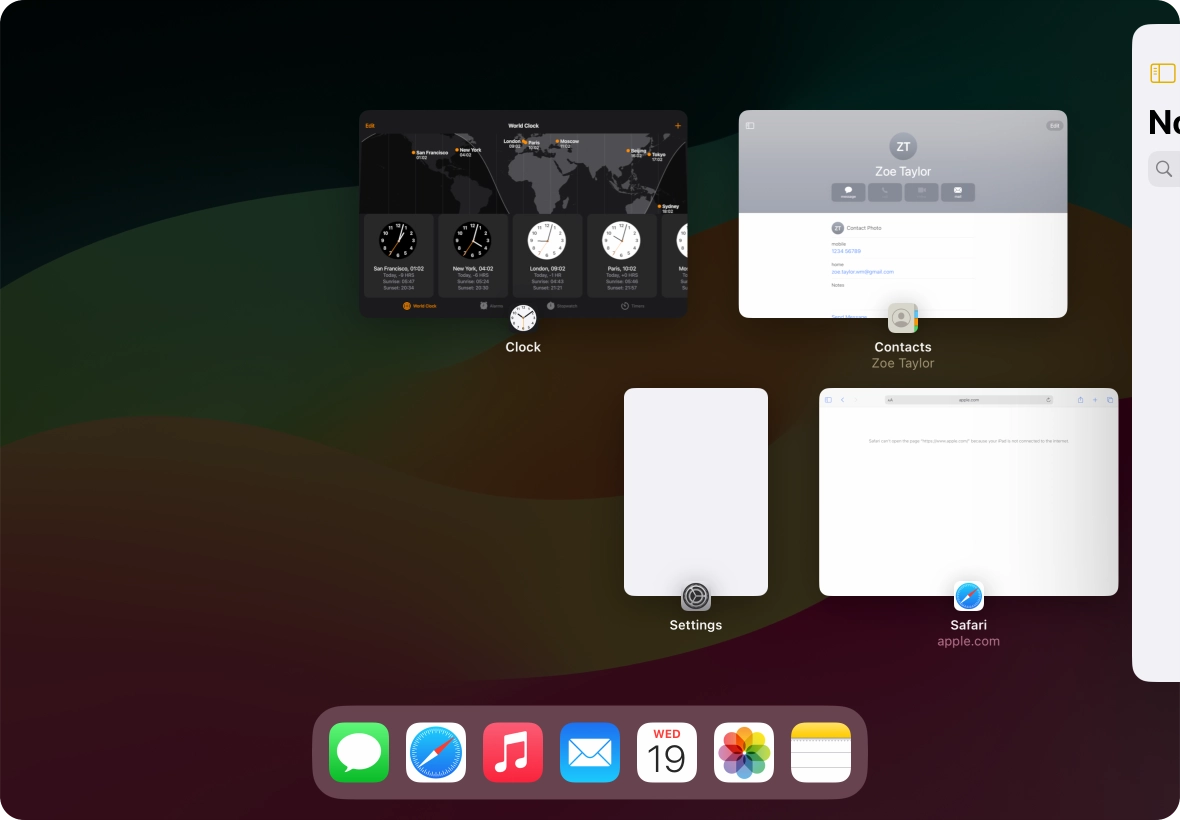Image resolution: width=1180 pixels, height=820 pixels.
Task: Launch Photos app from dock
Action: (744, 752)
